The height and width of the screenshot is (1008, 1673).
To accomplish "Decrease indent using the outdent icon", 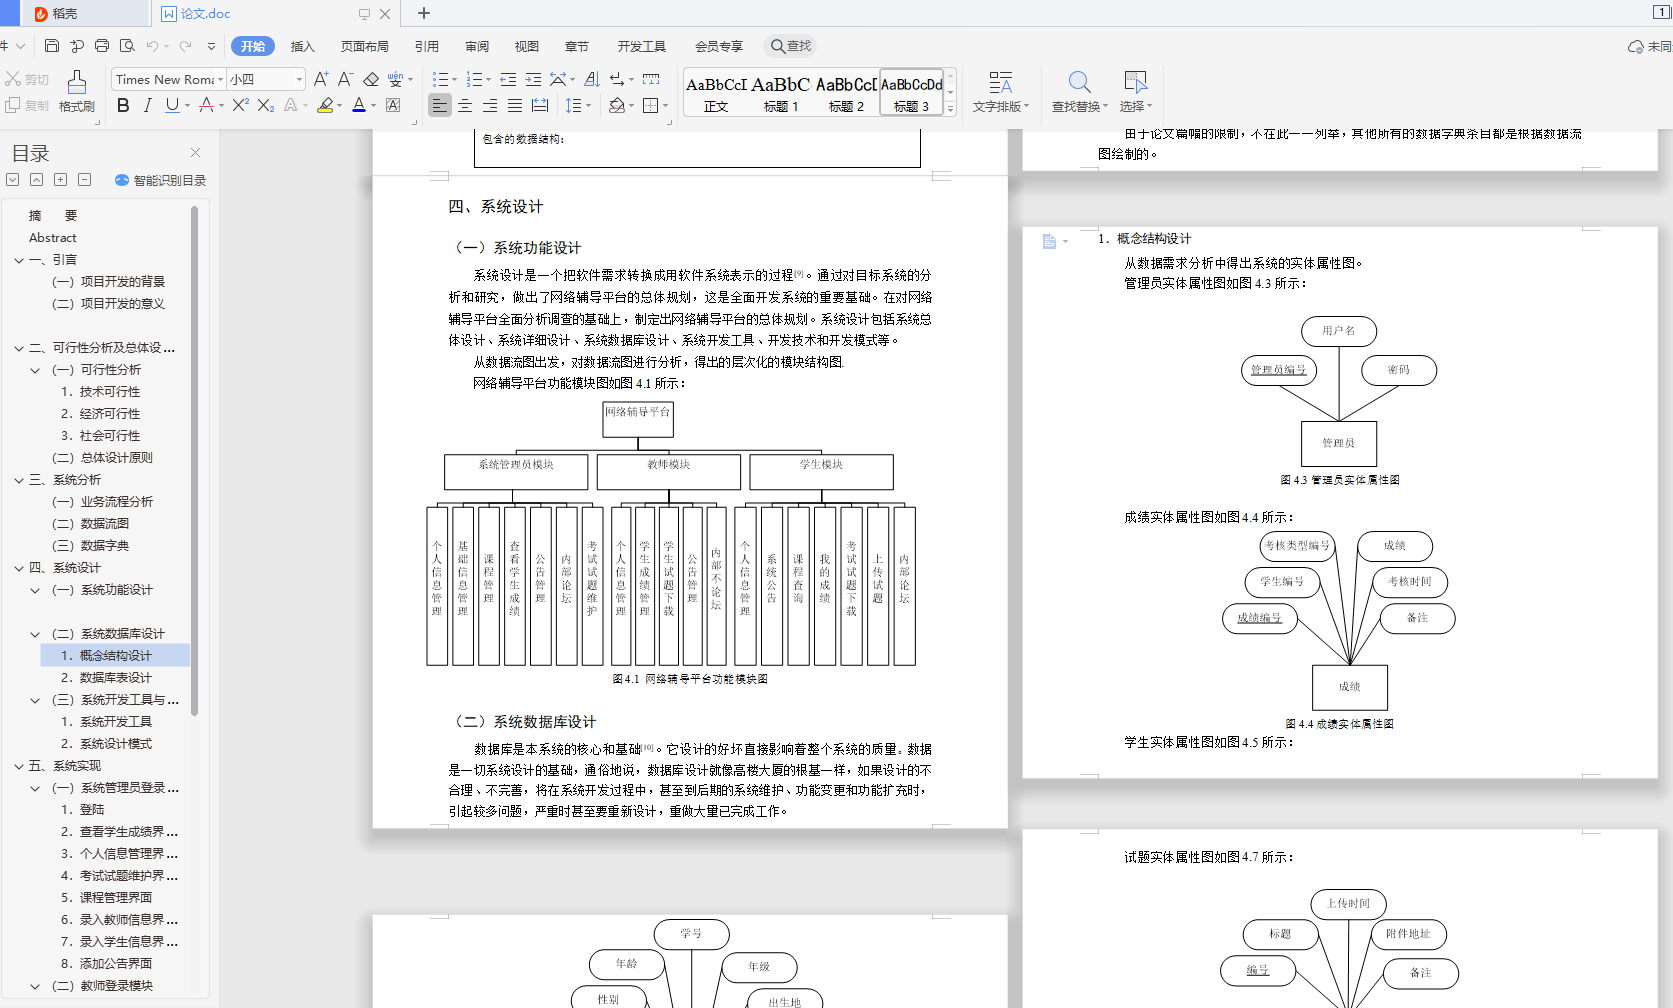I will [x=508, y=79].
